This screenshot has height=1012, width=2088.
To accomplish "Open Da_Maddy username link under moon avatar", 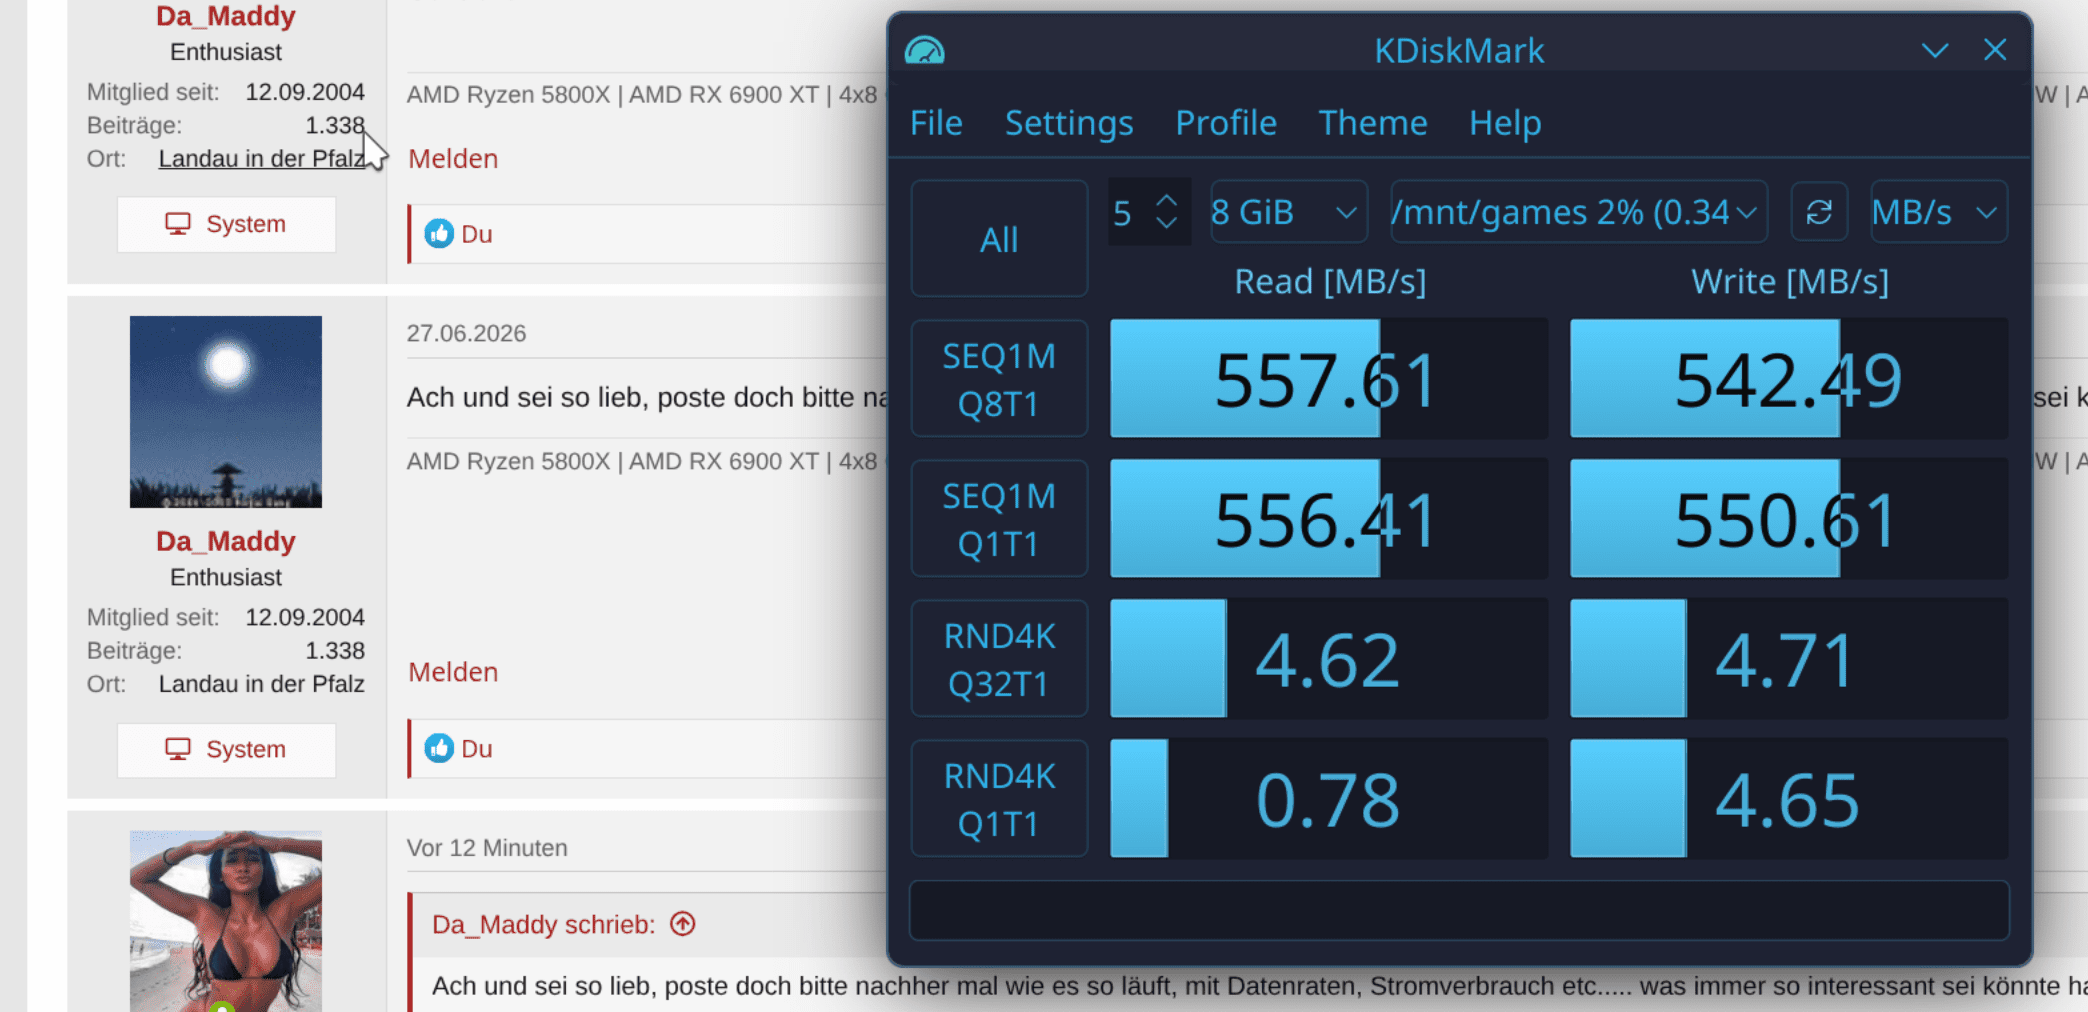I will [x=226, y=541].
